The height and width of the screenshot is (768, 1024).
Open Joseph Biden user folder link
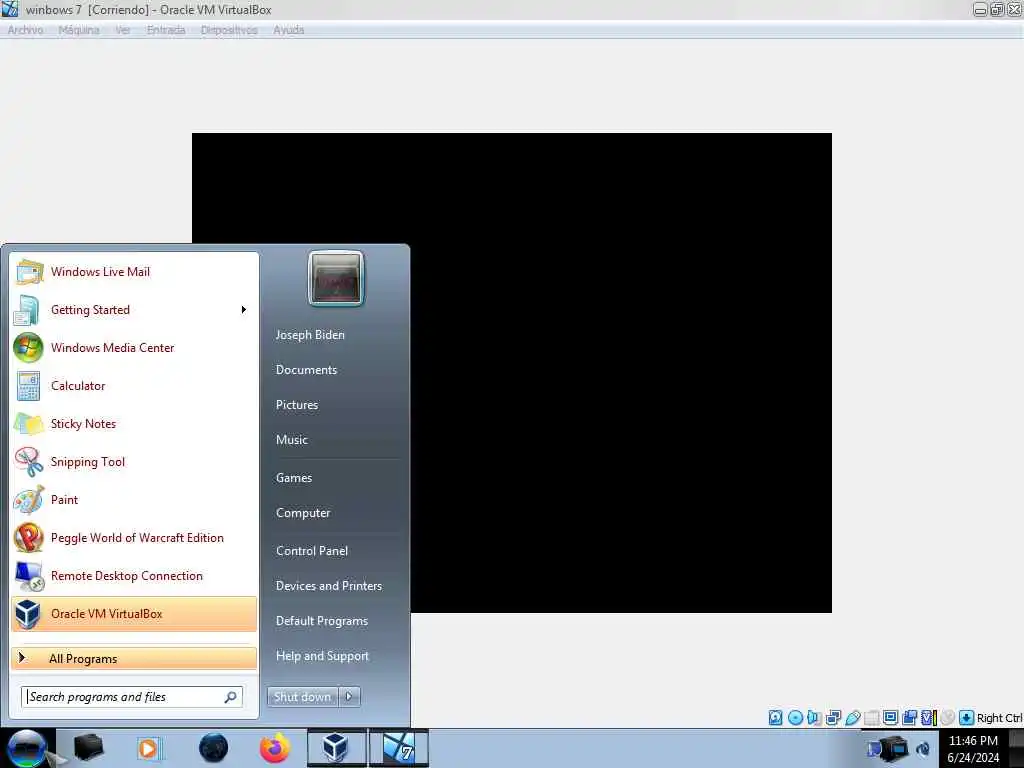click(x=310, y=334)
